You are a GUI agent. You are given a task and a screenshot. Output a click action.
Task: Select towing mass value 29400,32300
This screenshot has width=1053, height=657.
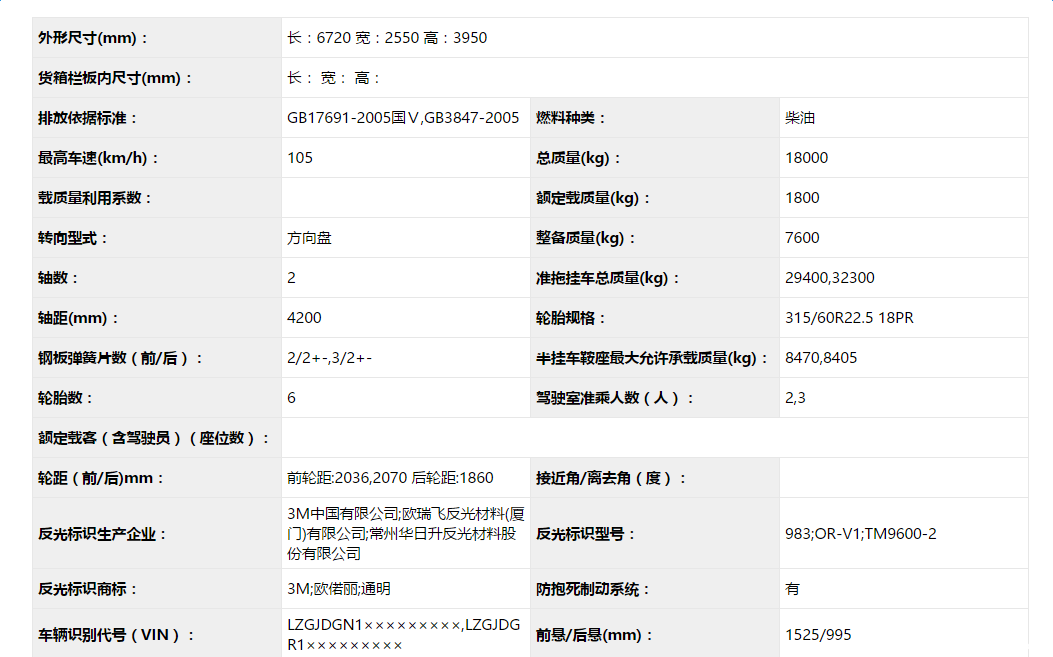pos(829,278)
